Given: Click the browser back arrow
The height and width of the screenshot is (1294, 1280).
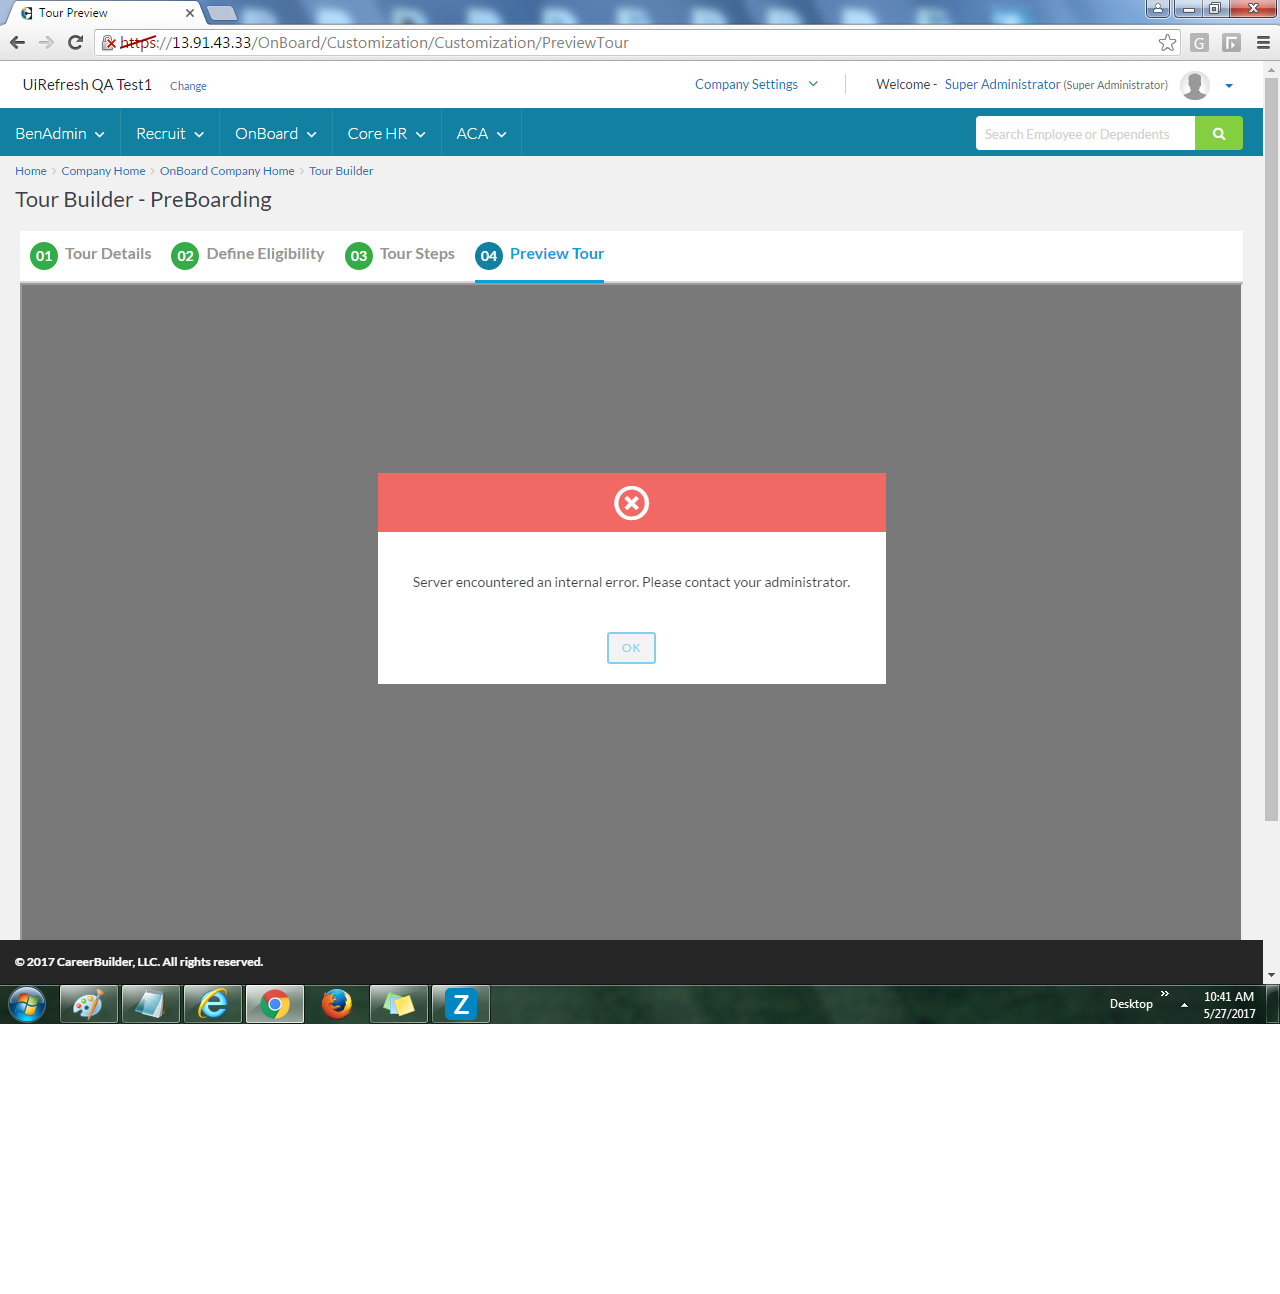Looking at the screenshot, I should point(17,42).
